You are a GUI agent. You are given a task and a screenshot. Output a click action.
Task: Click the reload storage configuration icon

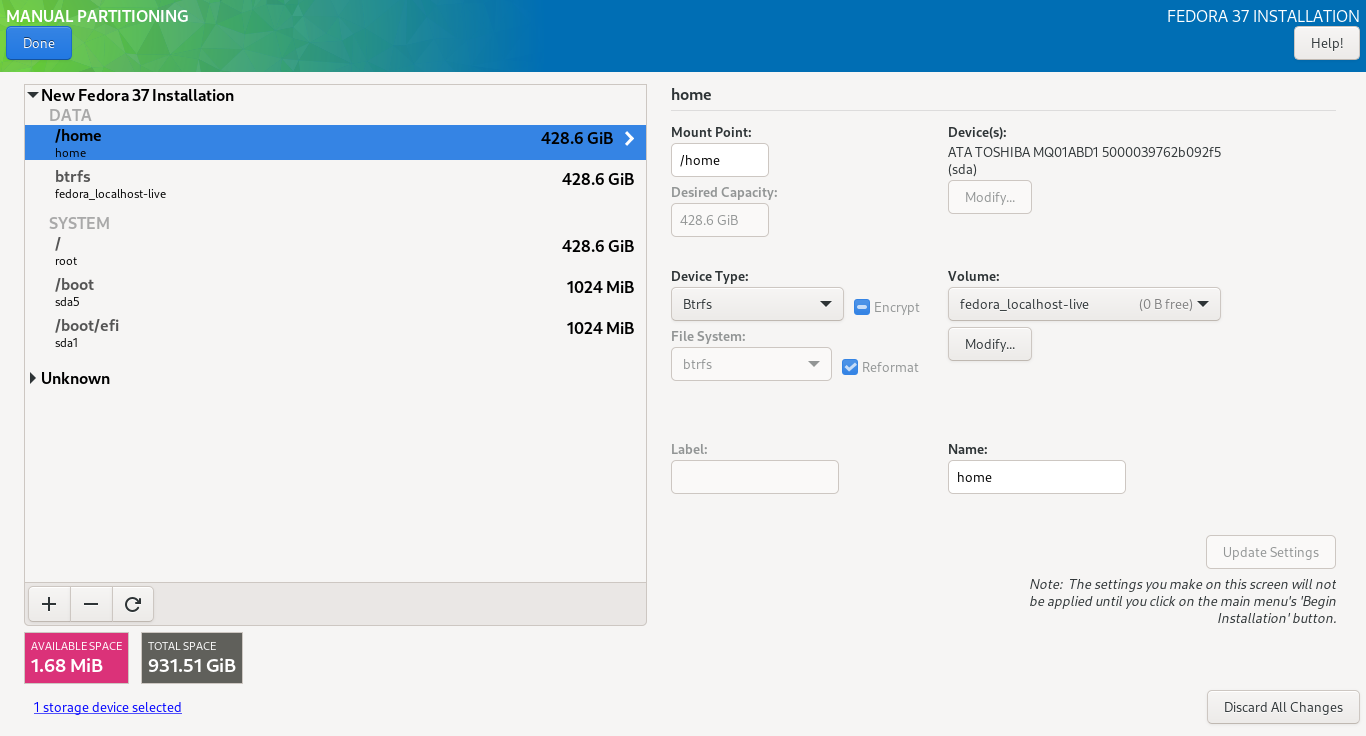(133, 604)
